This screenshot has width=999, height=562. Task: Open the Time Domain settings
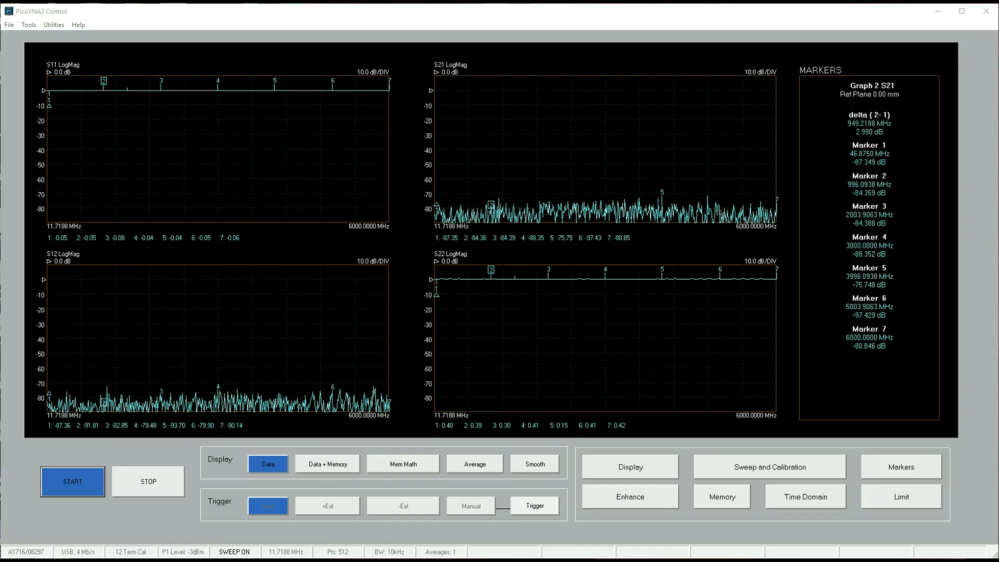[805, 497]
